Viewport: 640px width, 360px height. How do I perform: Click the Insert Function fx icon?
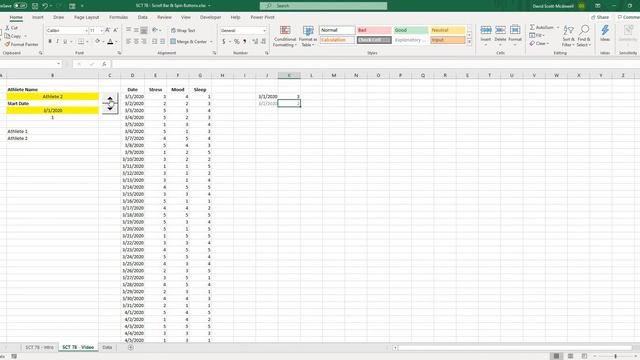point(104,64)
